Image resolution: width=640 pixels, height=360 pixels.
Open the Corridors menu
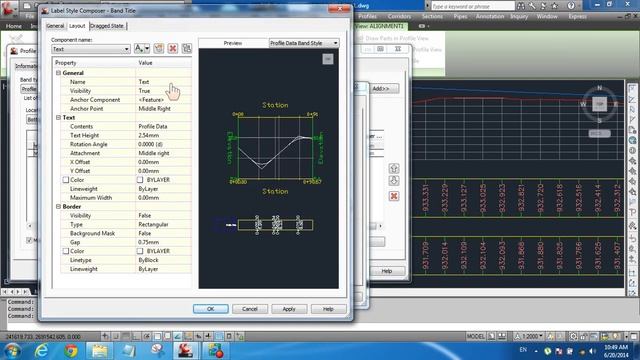pos(399,16)
